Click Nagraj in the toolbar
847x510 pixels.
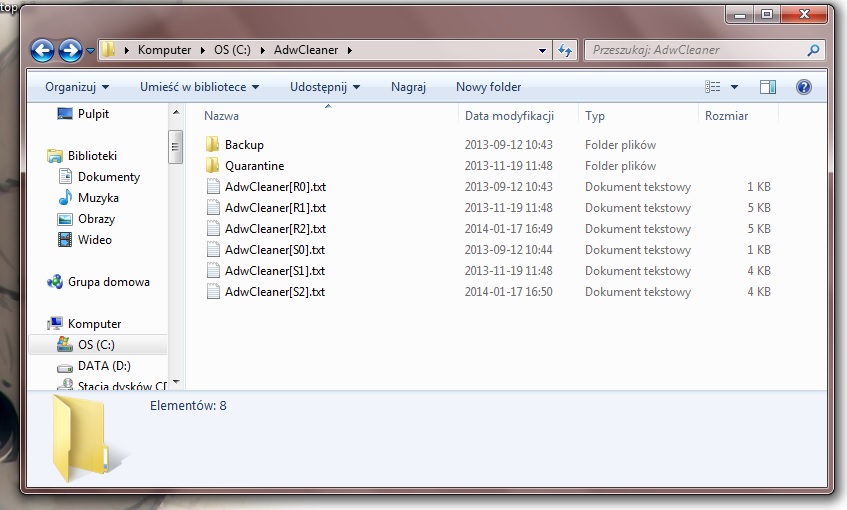tap(408, 87)
